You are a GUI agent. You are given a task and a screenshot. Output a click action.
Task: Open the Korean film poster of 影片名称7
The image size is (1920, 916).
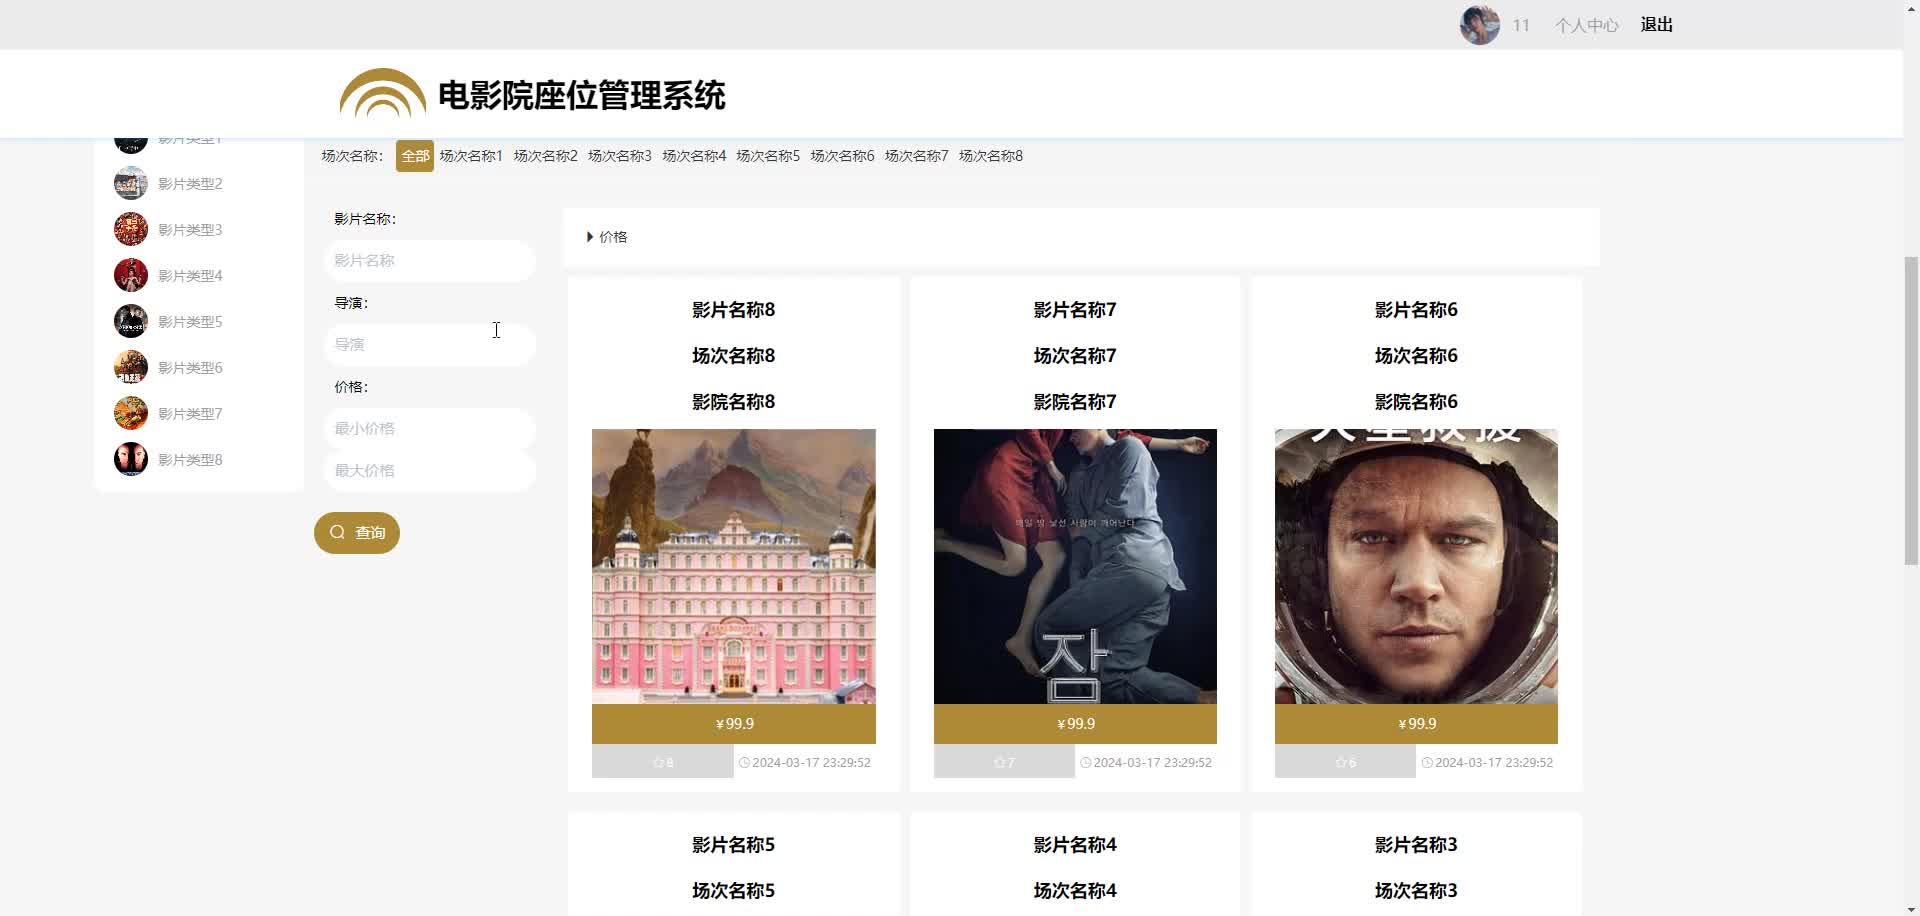coord(1075,566)
